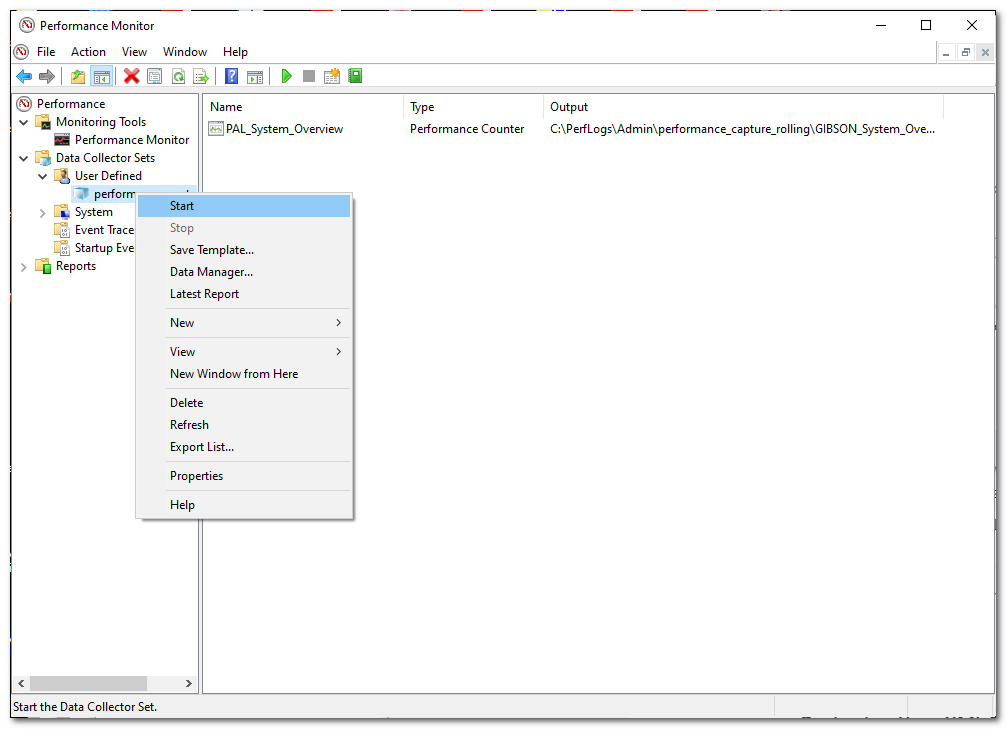Open the File menu

coord(46,52)
